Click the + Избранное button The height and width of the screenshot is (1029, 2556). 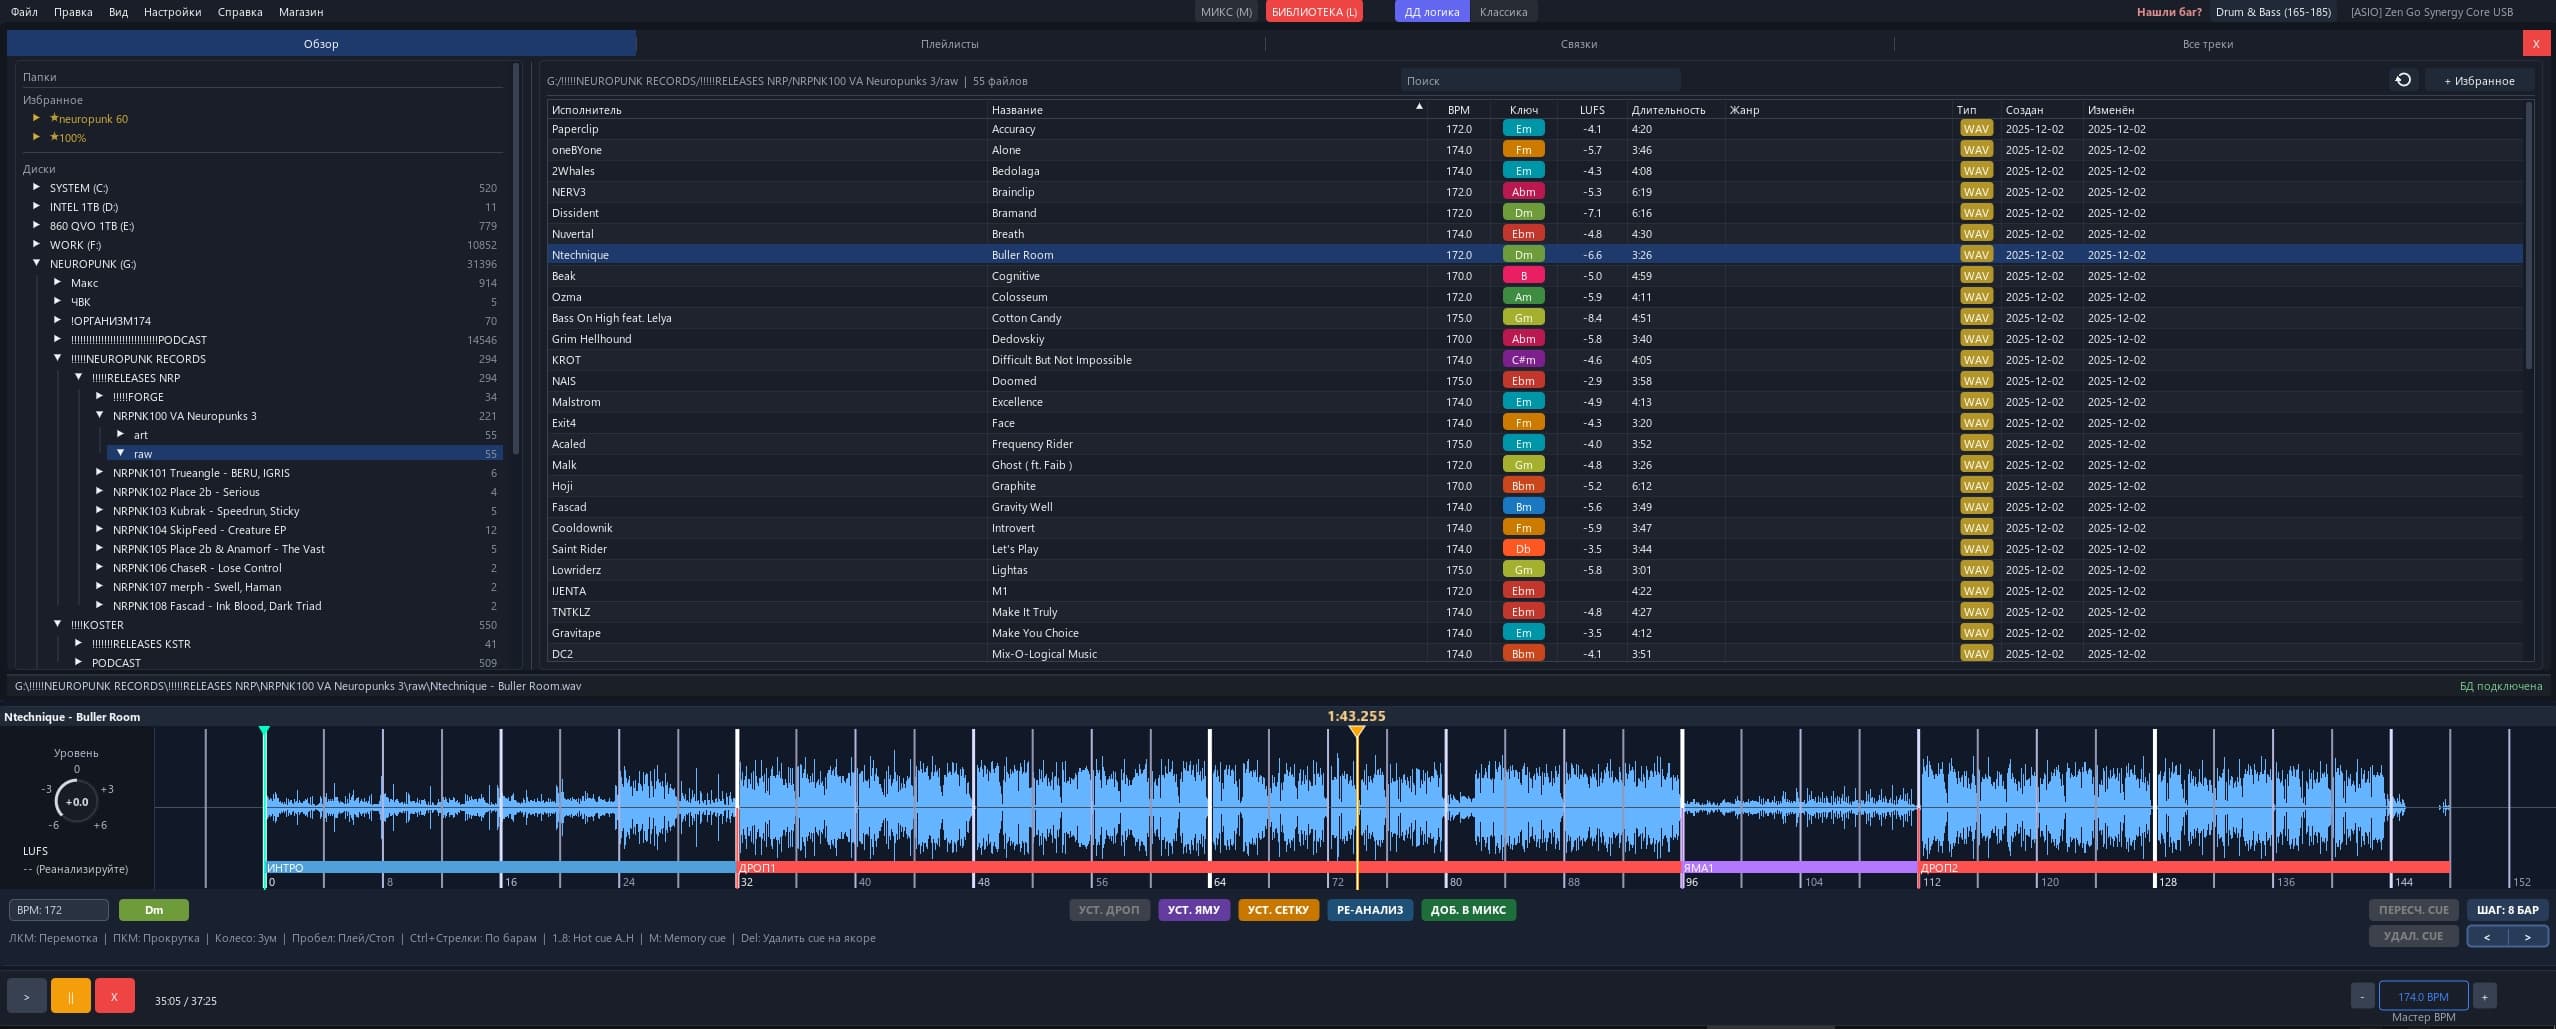2479,81
